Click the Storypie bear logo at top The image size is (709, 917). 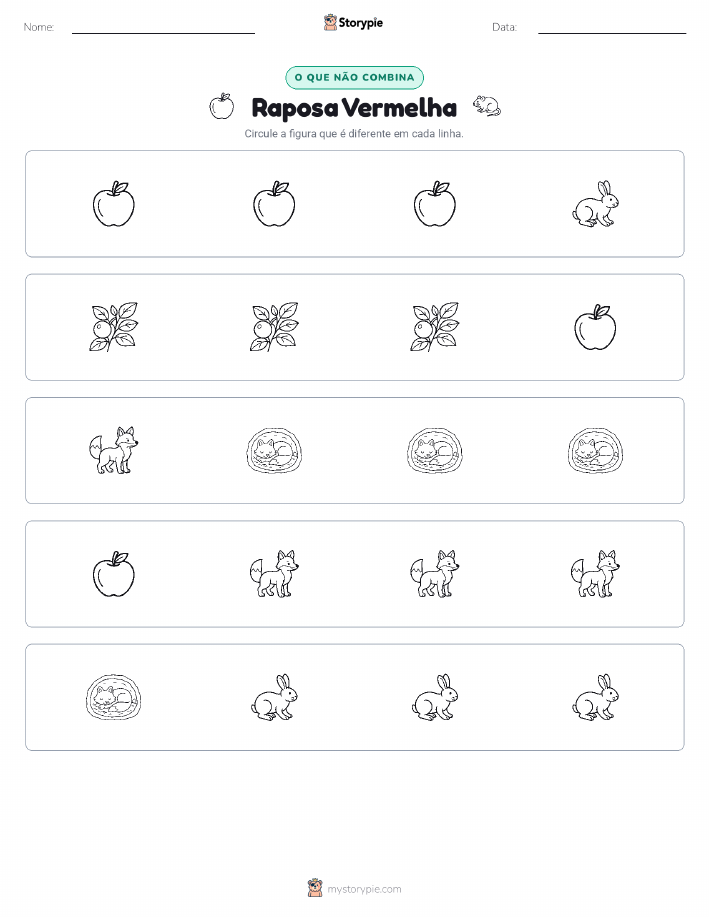coord(330,23)
